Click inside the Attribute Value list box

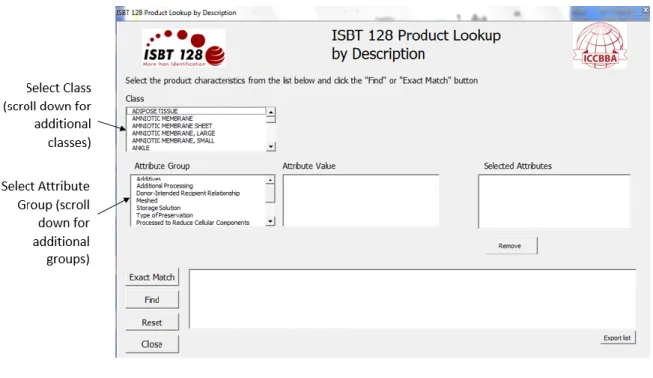pyautogui.click(x=361, y=200)
